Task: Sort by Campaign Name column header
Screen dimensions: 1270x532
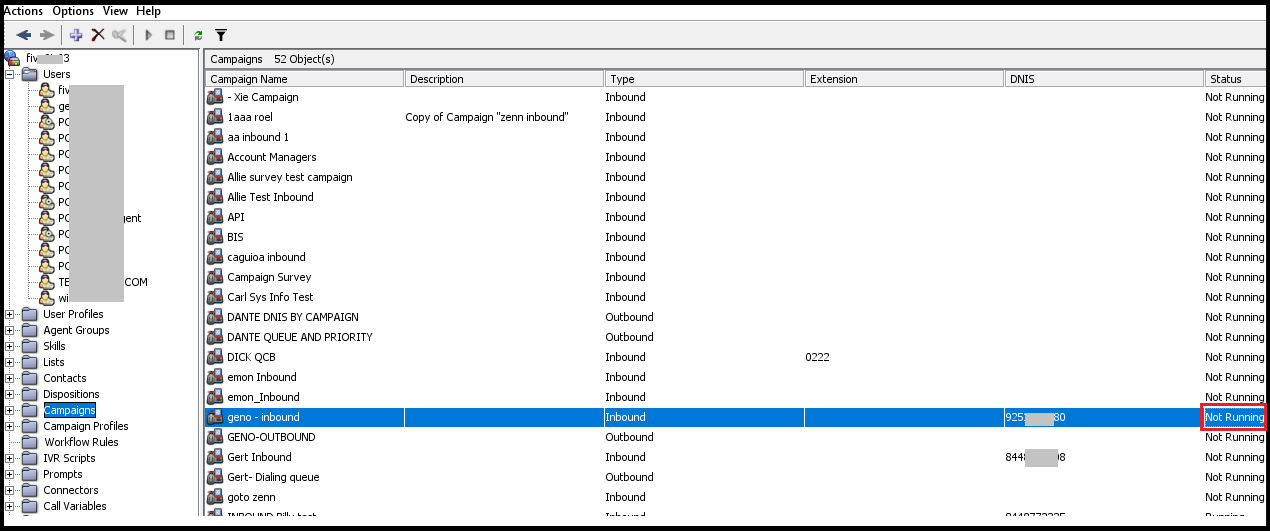Action: click(x=305, y=79)
